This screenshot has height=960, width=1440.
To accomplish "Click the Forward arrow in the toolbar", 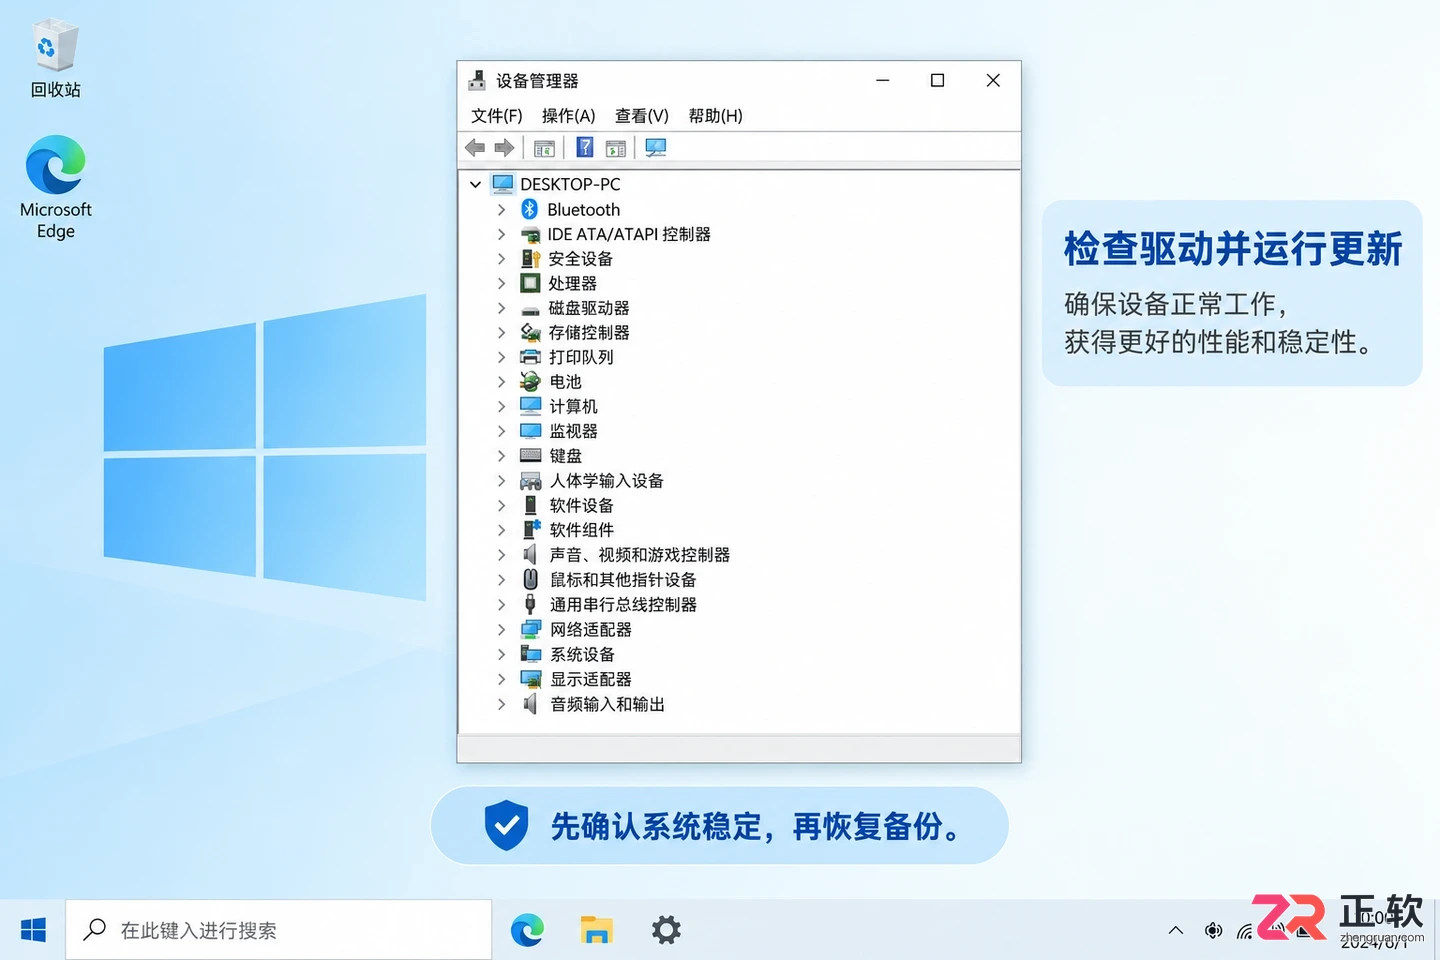I will tap(504, 148).
